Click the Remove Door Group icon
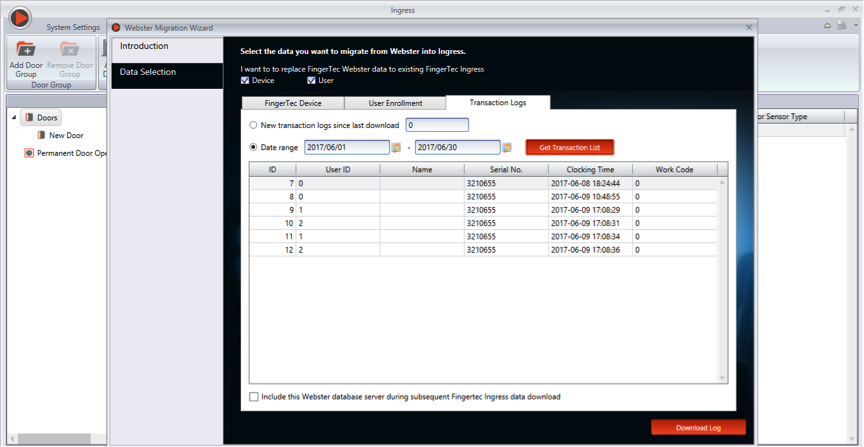The height and width of the screenshot is (447, 864). click(x=70, y=49)
